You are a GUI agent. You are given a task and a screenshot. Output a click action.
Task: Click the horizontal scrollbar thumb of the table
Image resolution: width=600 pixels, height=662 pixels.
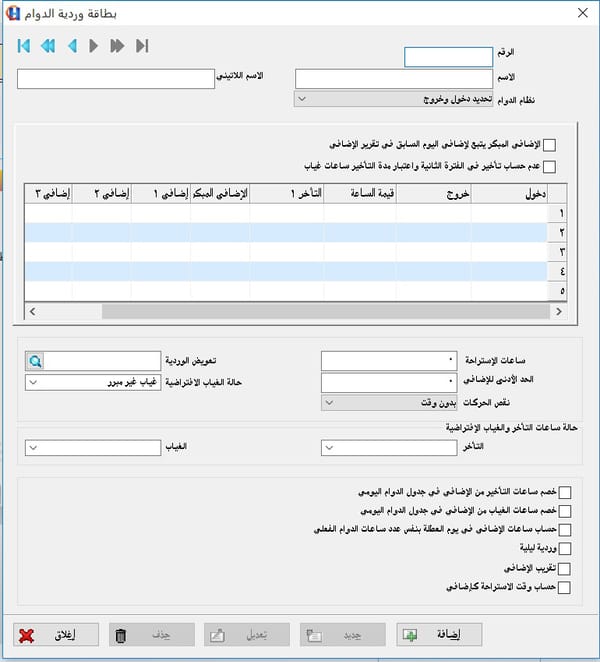(x=326, y=312)
